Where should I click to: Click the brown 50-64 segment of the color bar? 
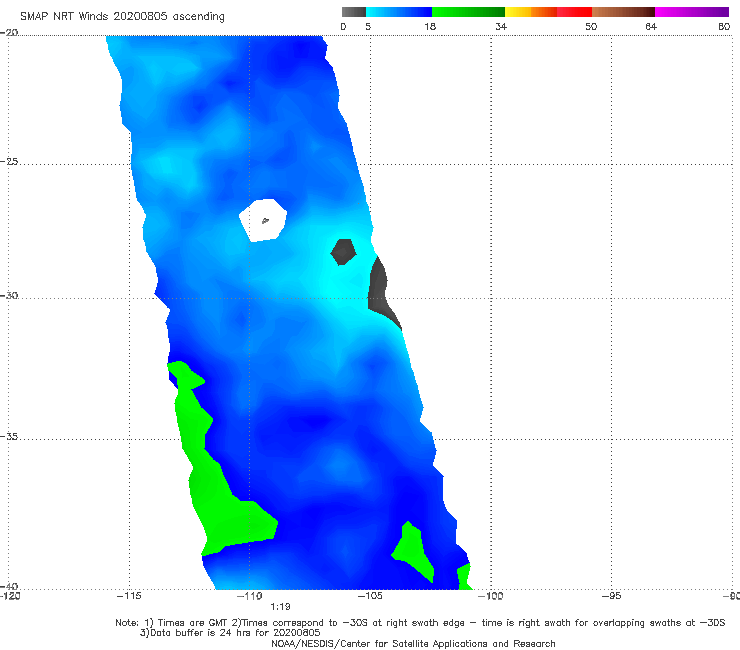point(623,12)
